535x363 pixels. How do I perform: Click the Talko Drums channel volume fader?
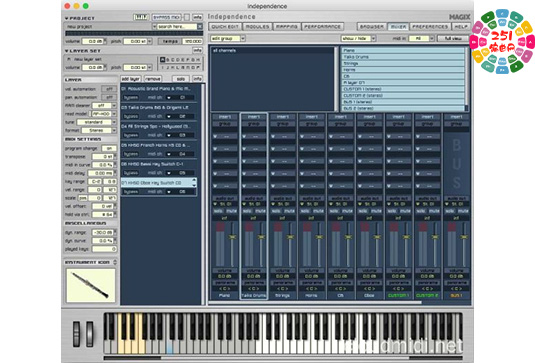point(261,237)
